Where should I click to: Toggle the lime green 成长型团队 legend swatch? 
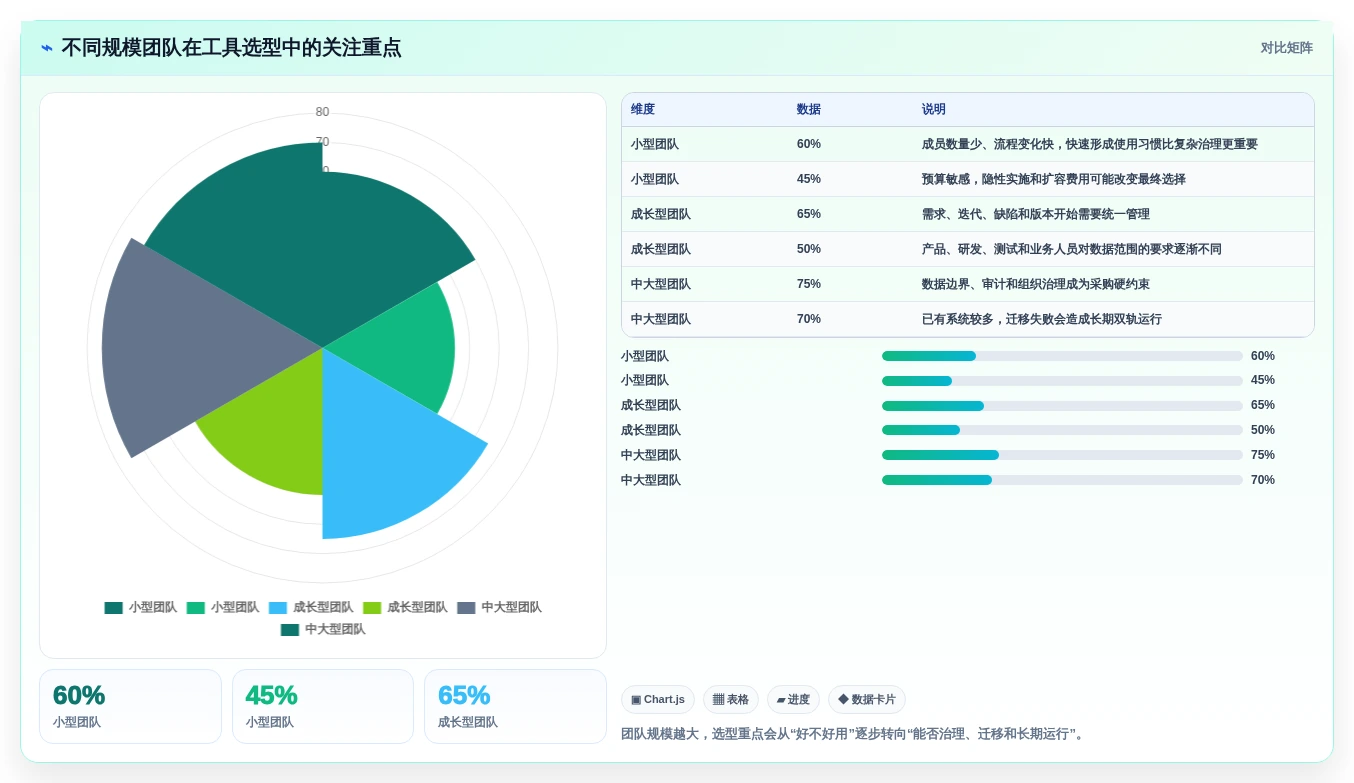pos(372,607)
